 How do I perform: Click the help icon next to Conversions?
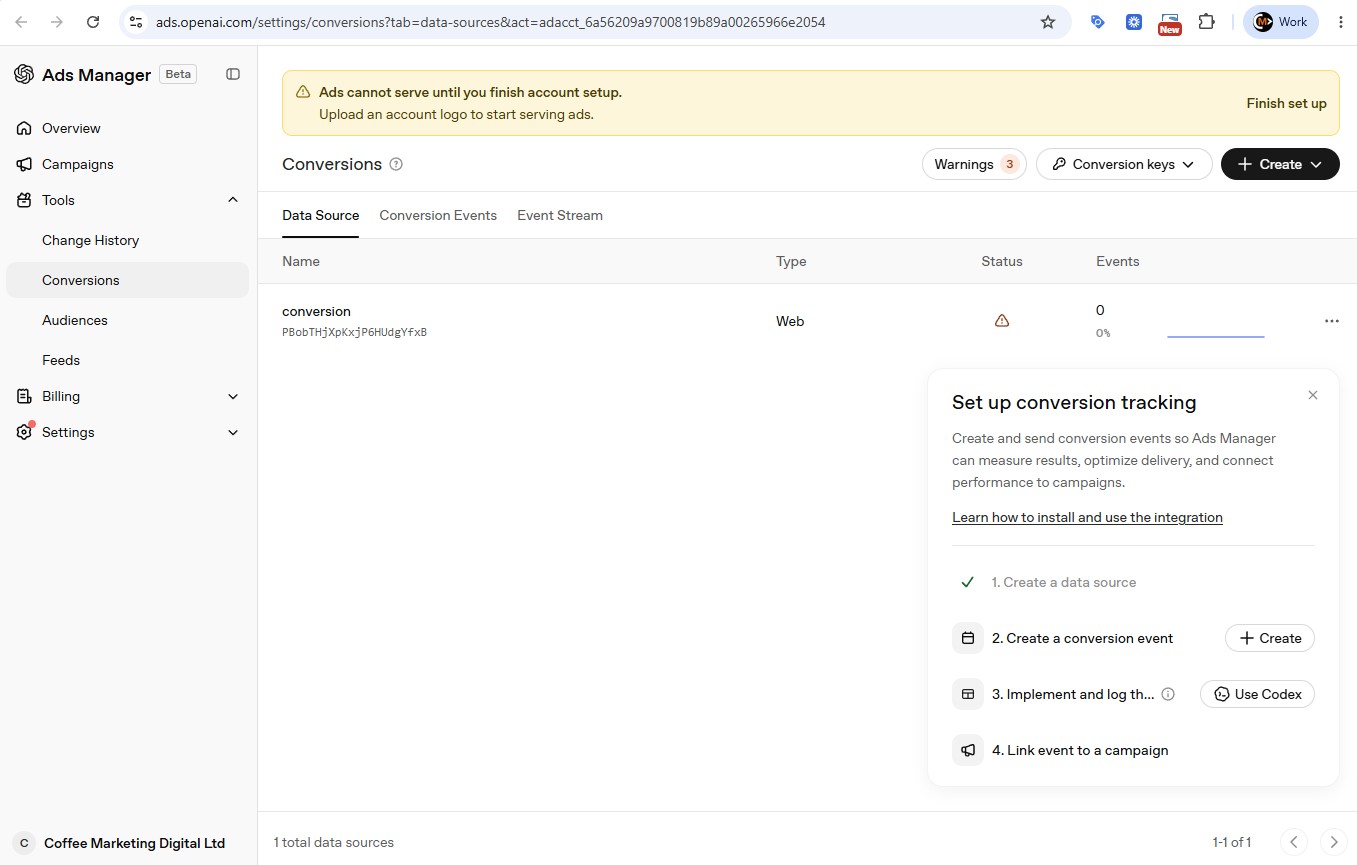click(396, 164)
